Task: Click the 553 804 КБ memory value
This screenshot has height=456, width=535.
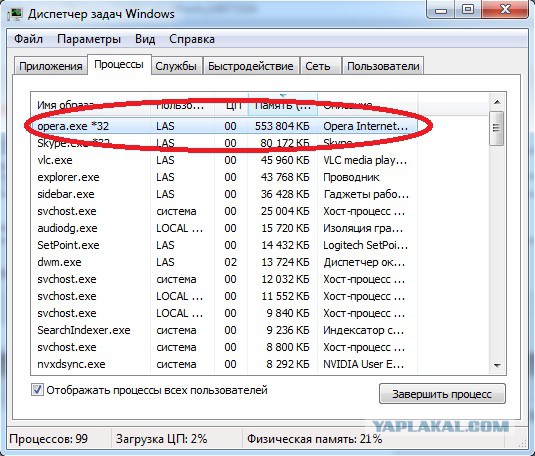Action: (x=282, y=126)
